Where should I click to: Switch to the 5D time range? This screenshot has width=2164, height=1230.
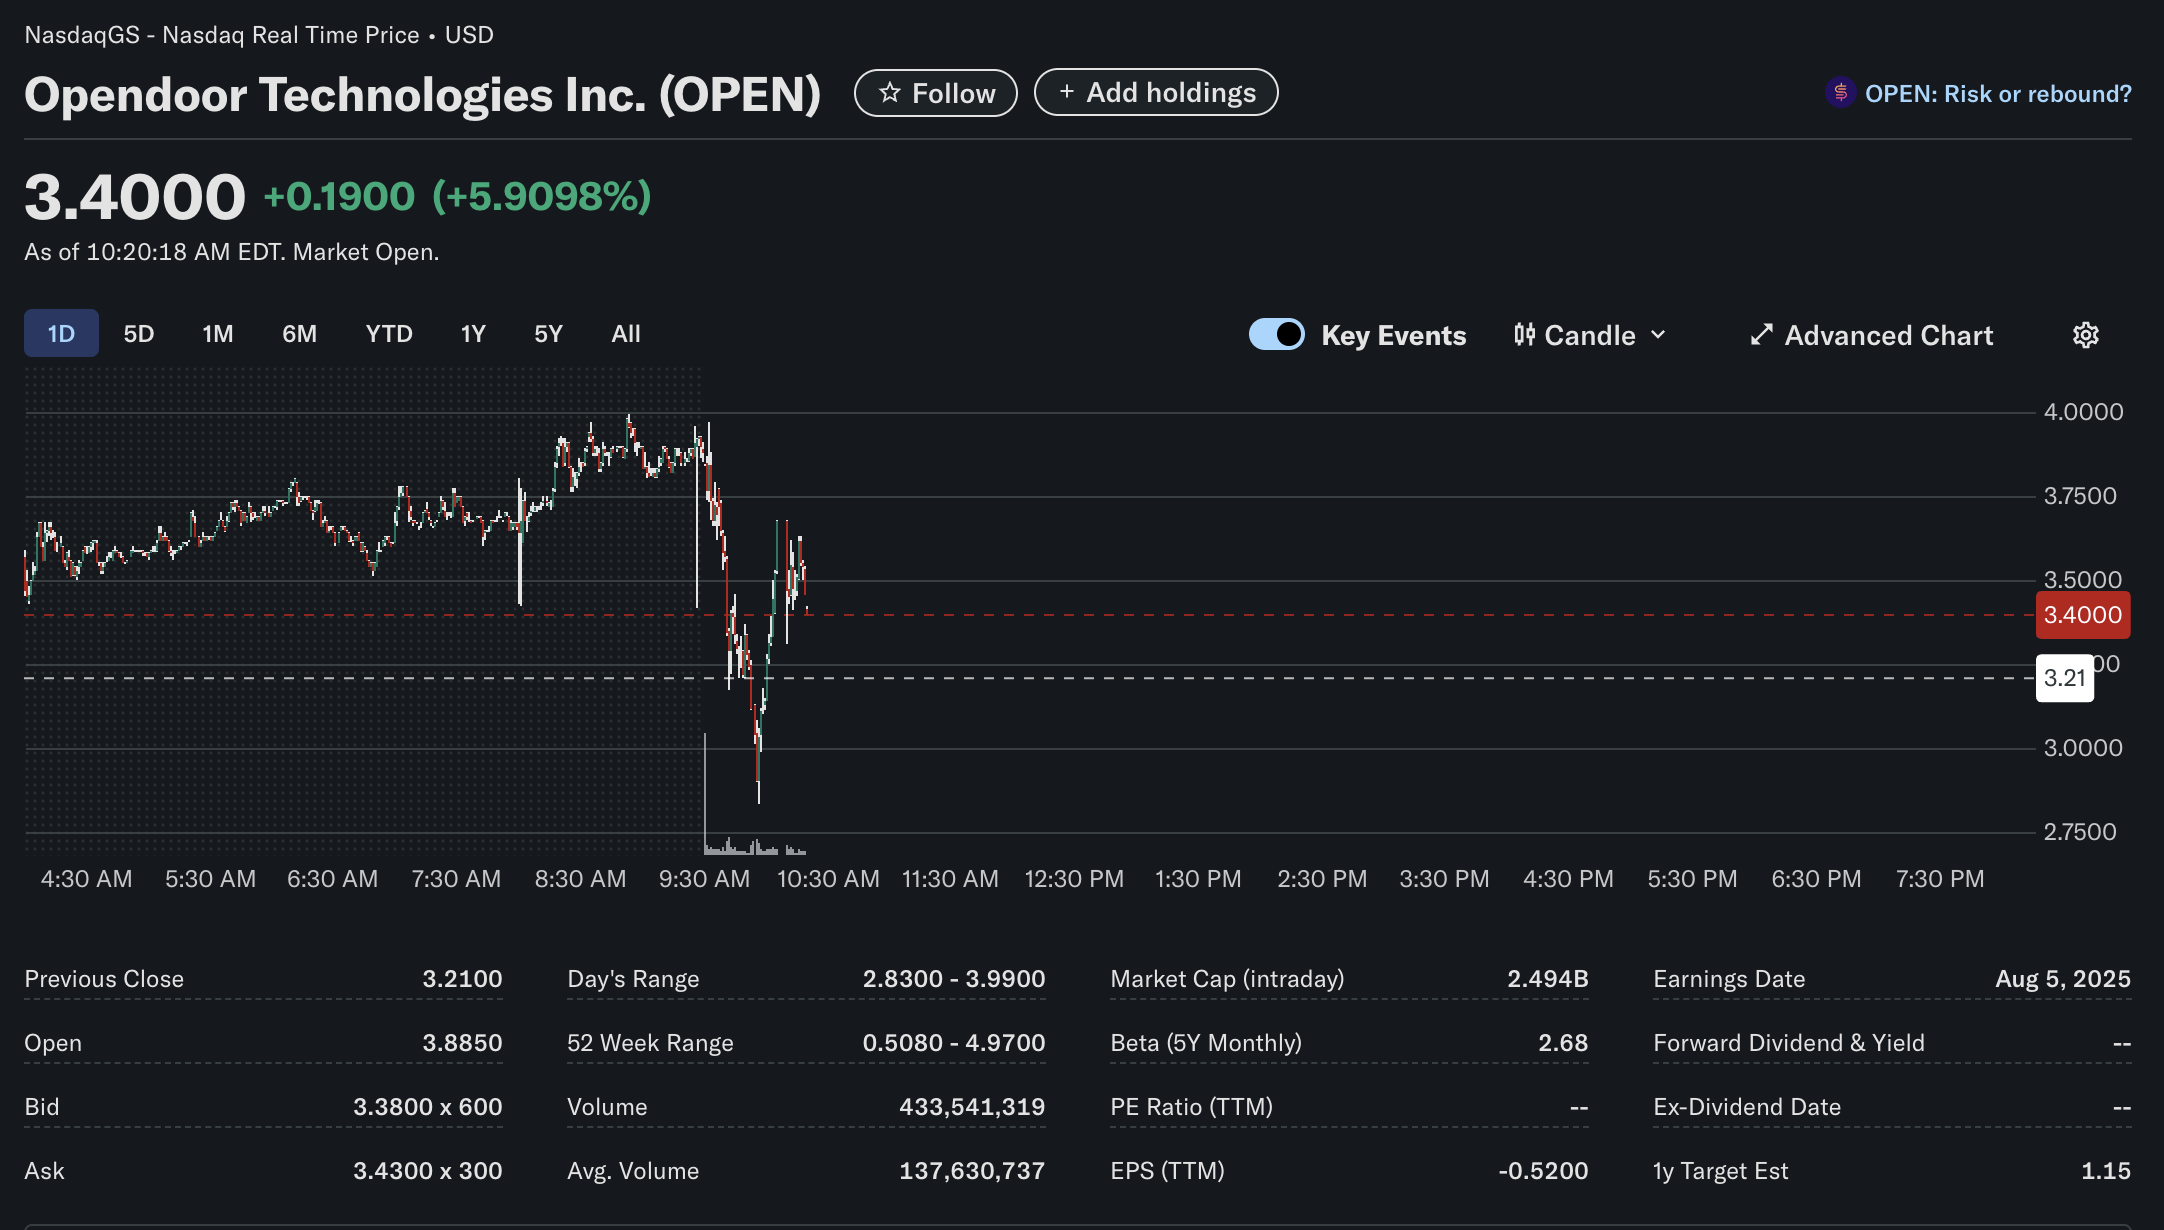click(x=139, y=333)
